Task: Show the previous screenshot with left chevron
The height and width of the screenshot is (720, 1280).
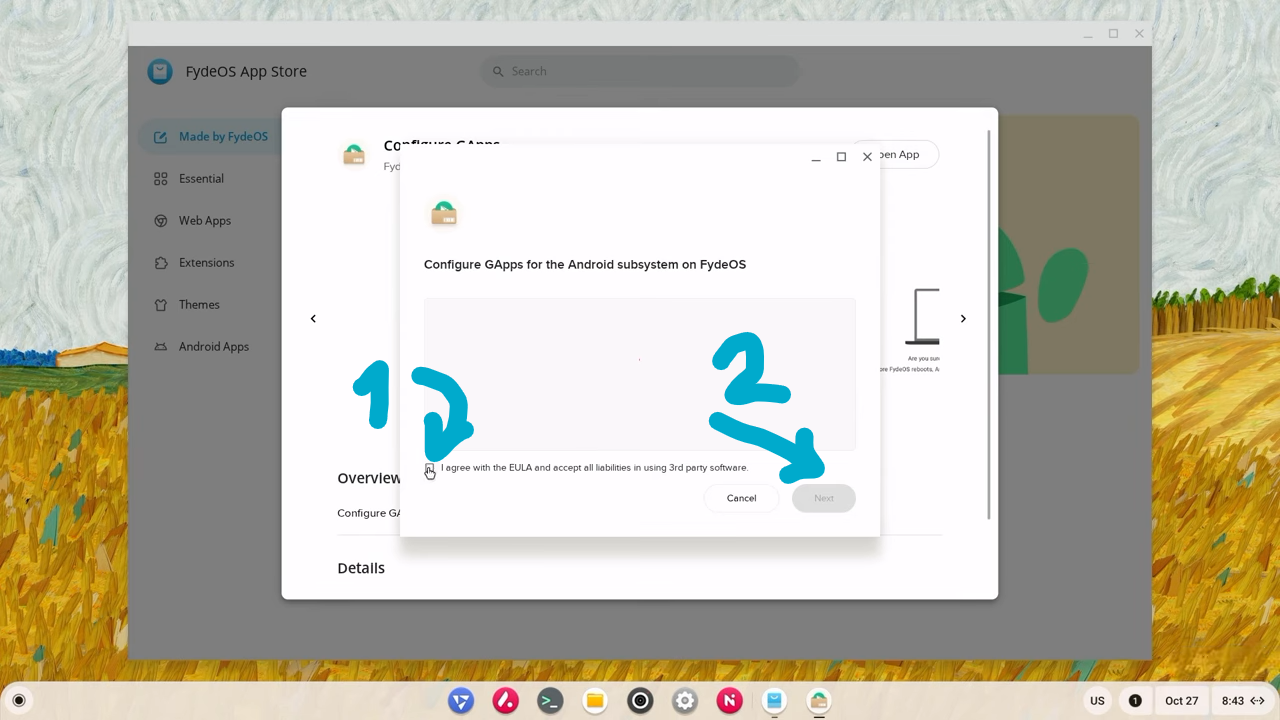Action: click(x=313, y=319)
